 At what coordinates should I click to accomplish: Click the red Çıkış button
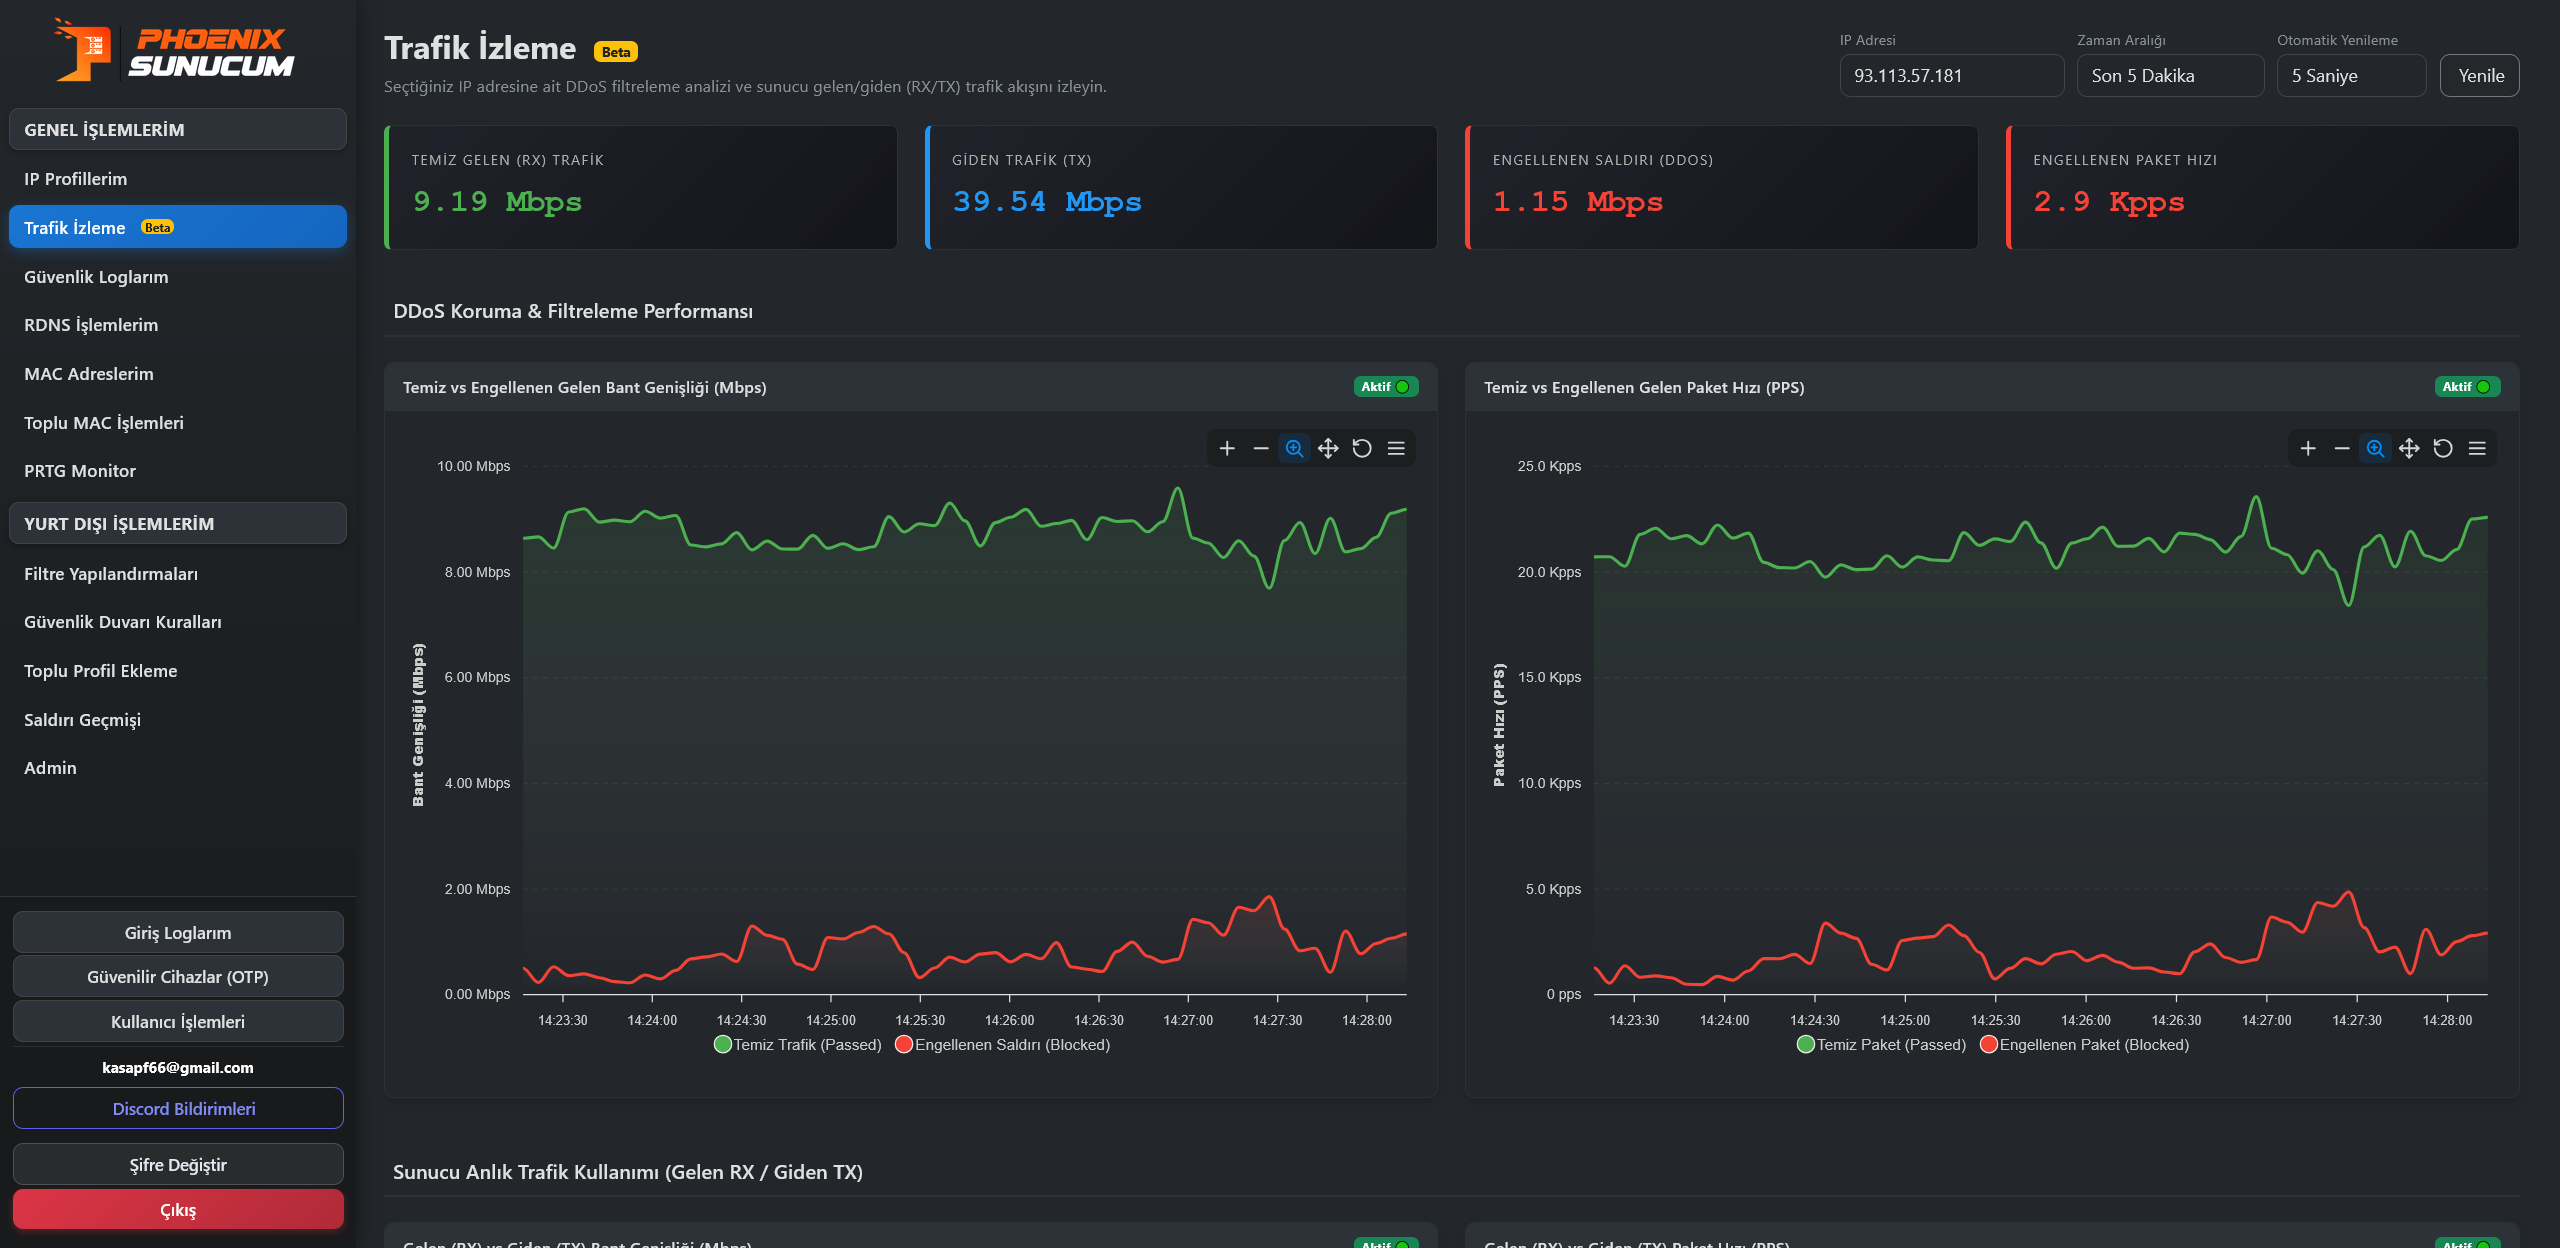[x=178, y=1210]
